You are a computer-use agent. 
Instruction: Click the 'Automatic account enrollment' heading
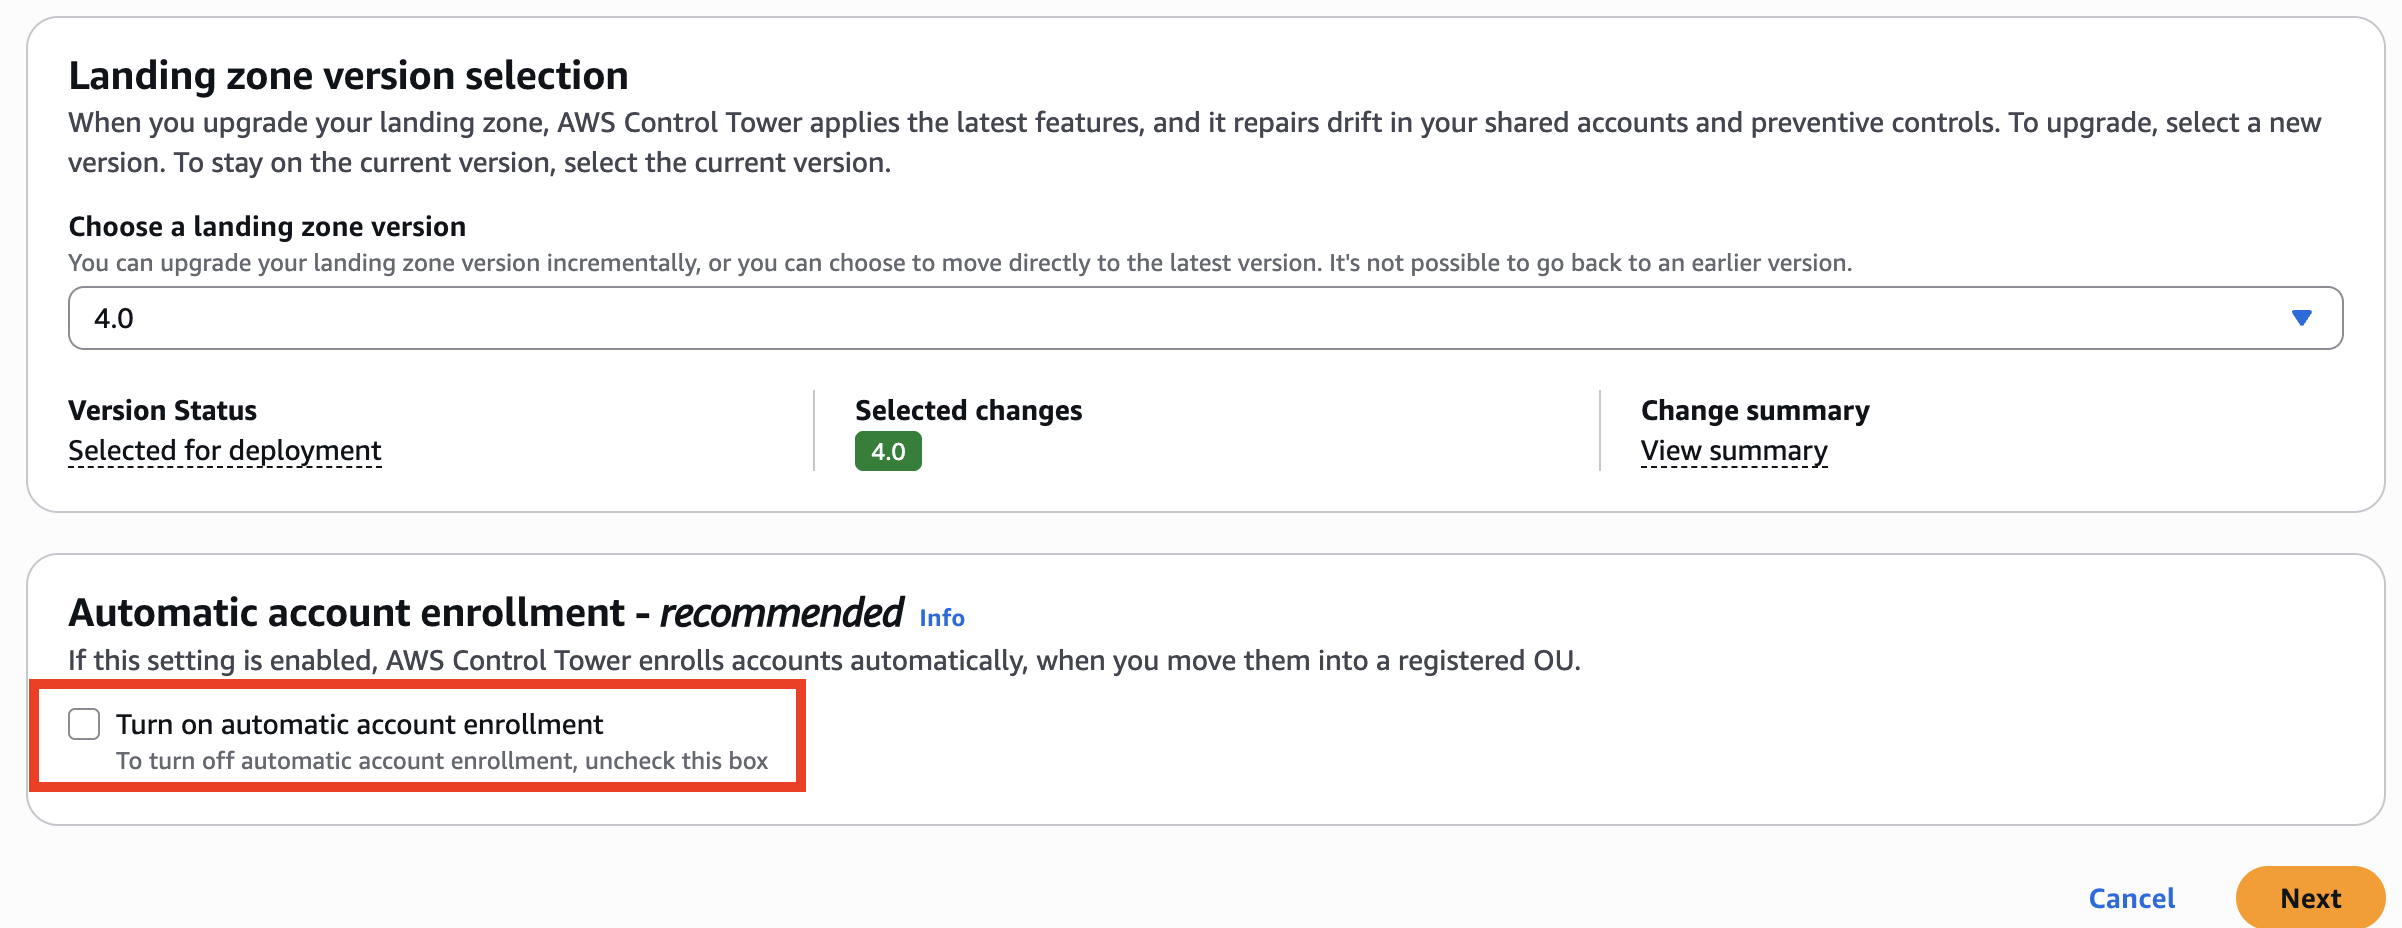(346, 613)
